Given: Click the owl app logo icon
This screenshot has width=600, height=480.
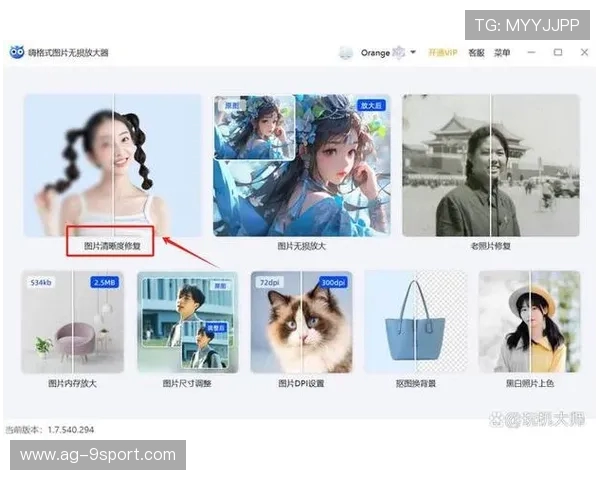Looking at the screenshot, I should click(17, 52).
